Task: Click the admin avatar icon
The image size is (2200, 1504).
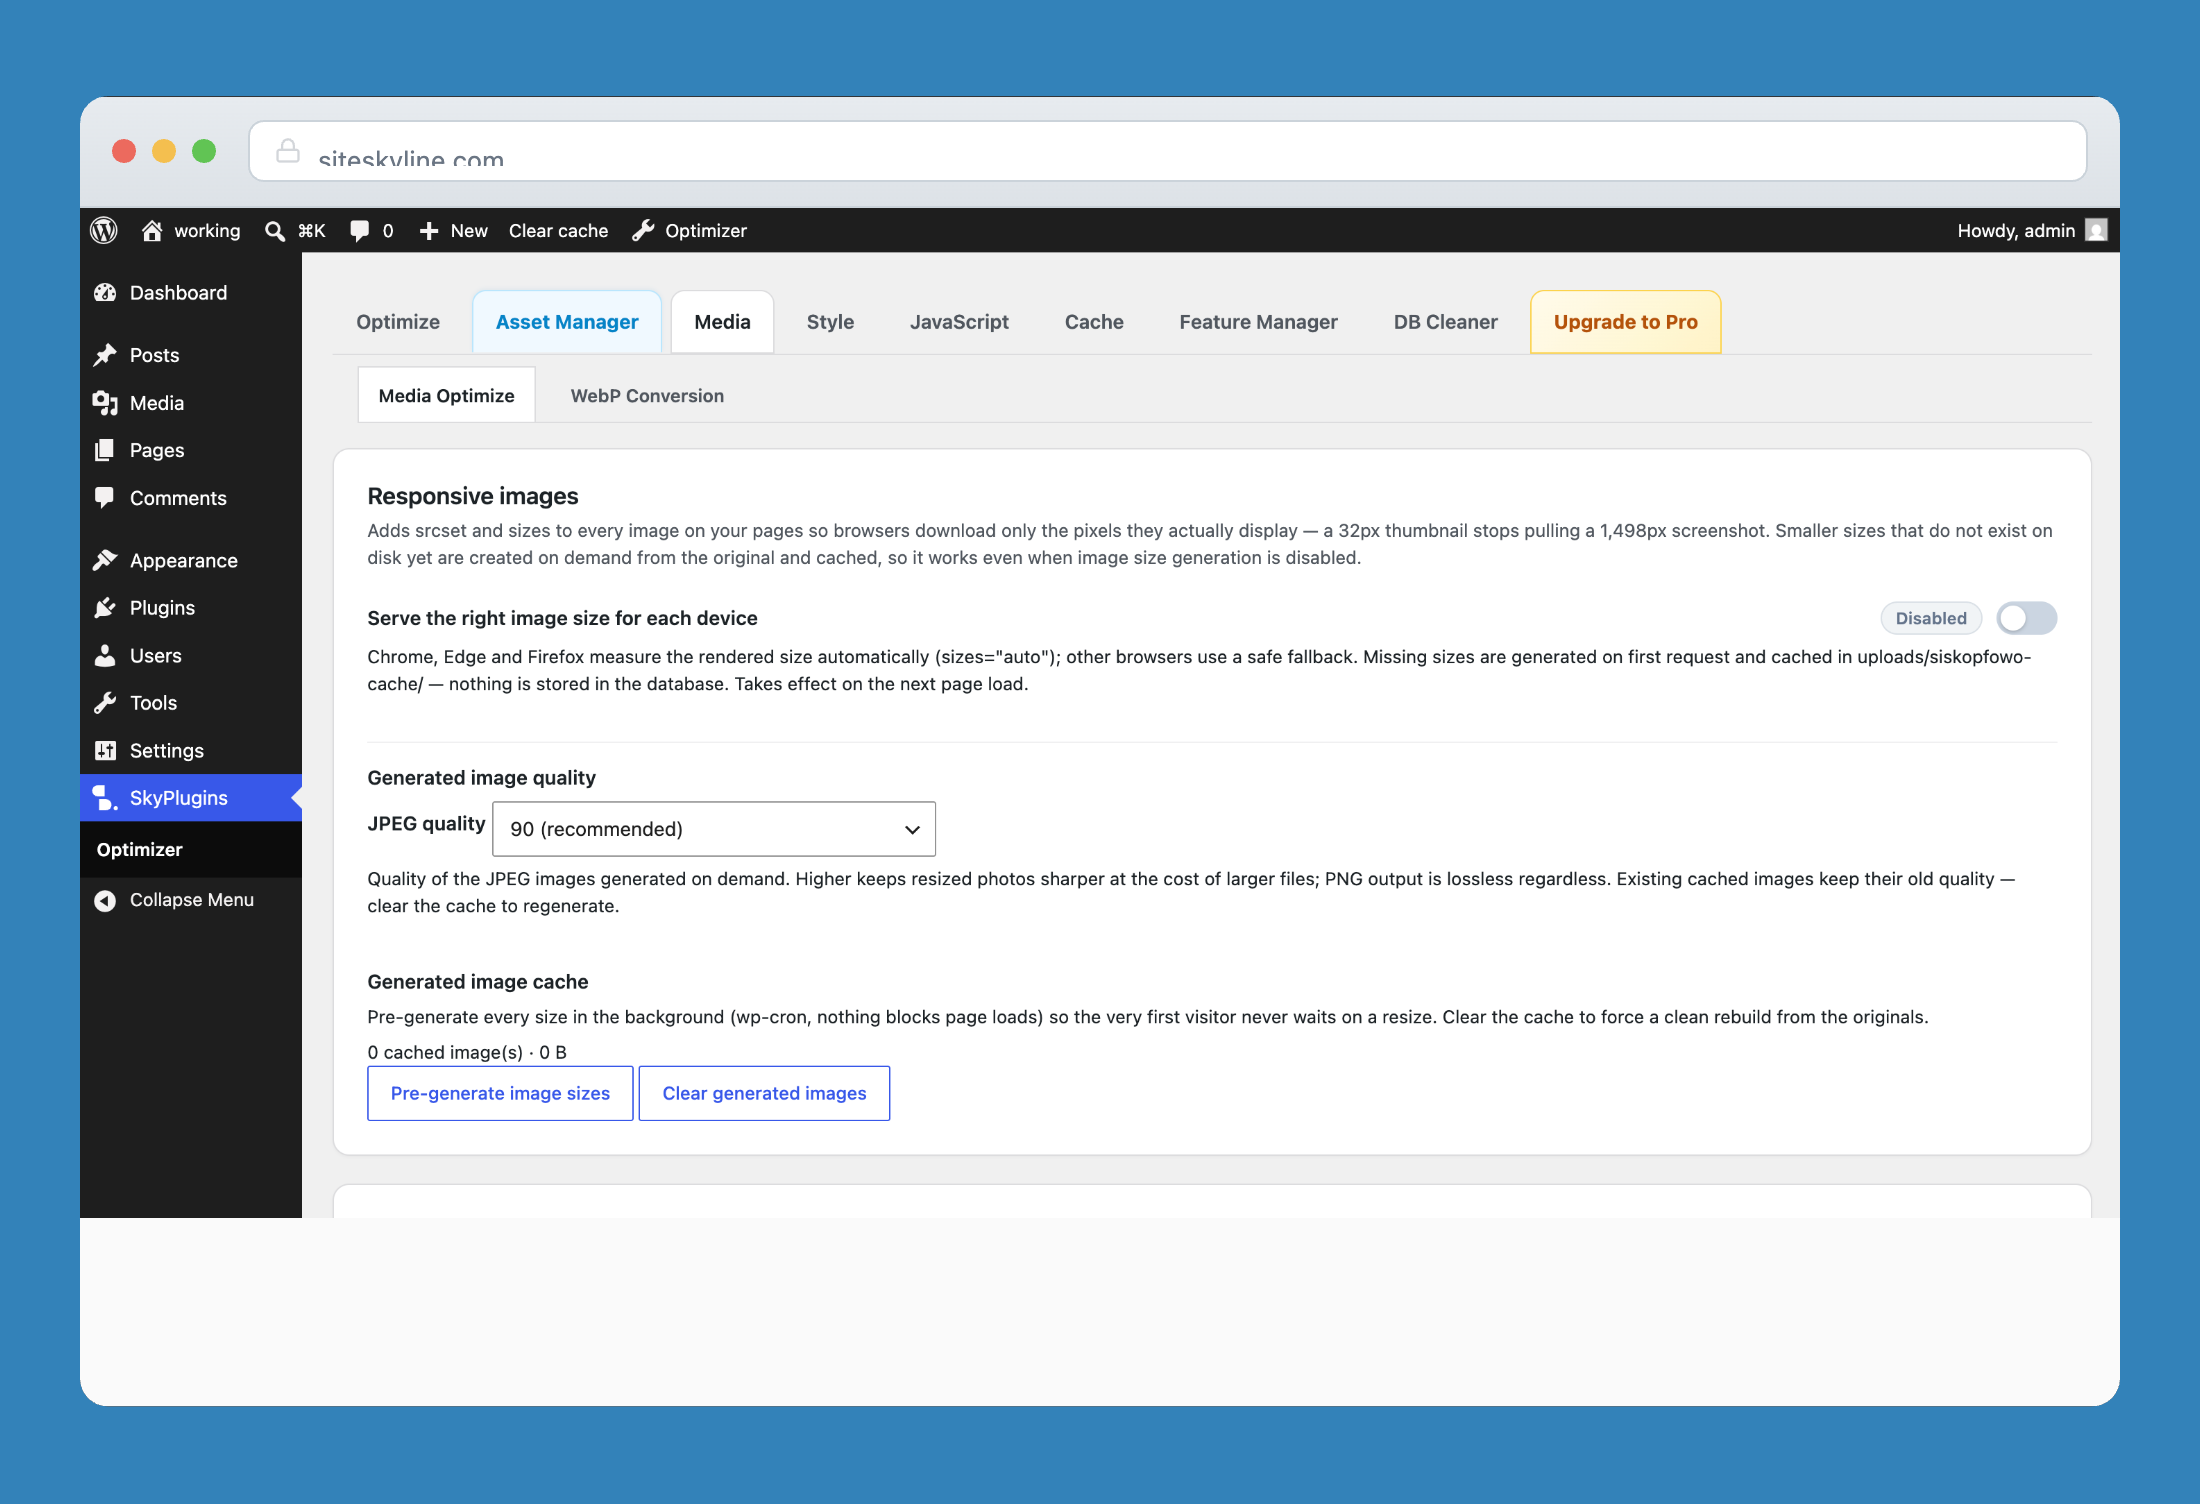Action: point(2096,231)
